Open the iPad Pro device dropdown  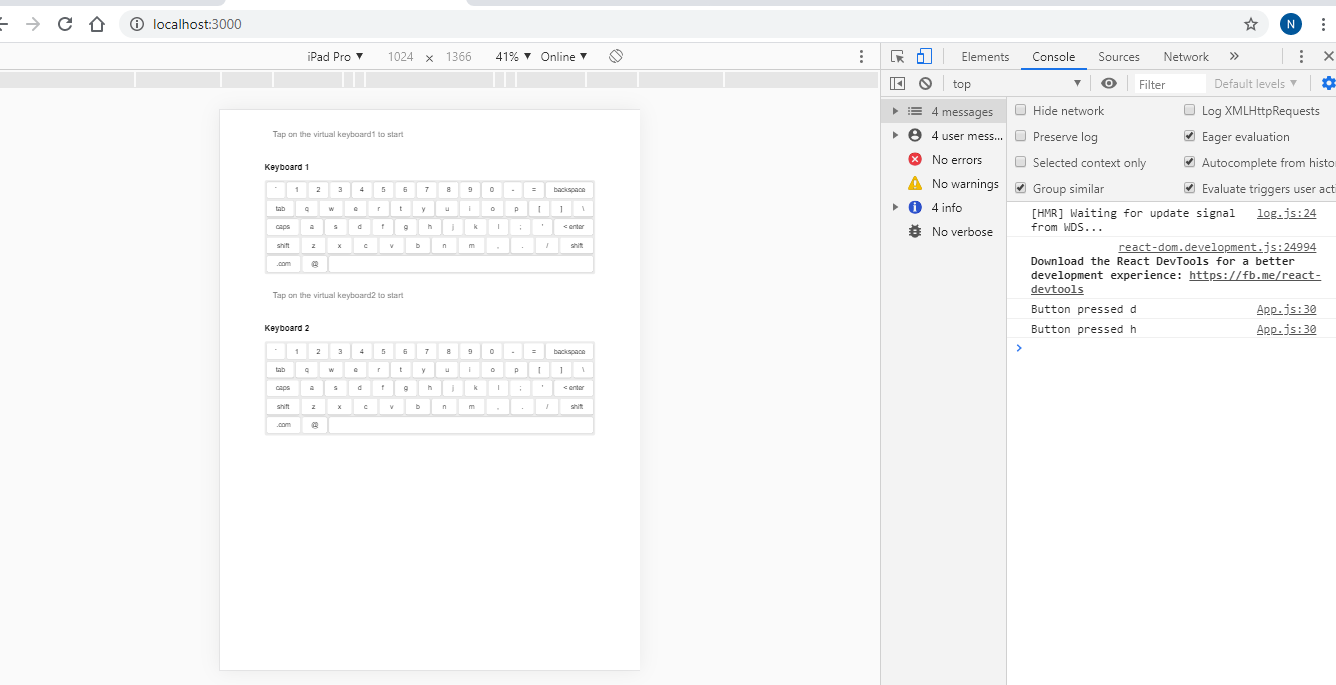(335, 57)
